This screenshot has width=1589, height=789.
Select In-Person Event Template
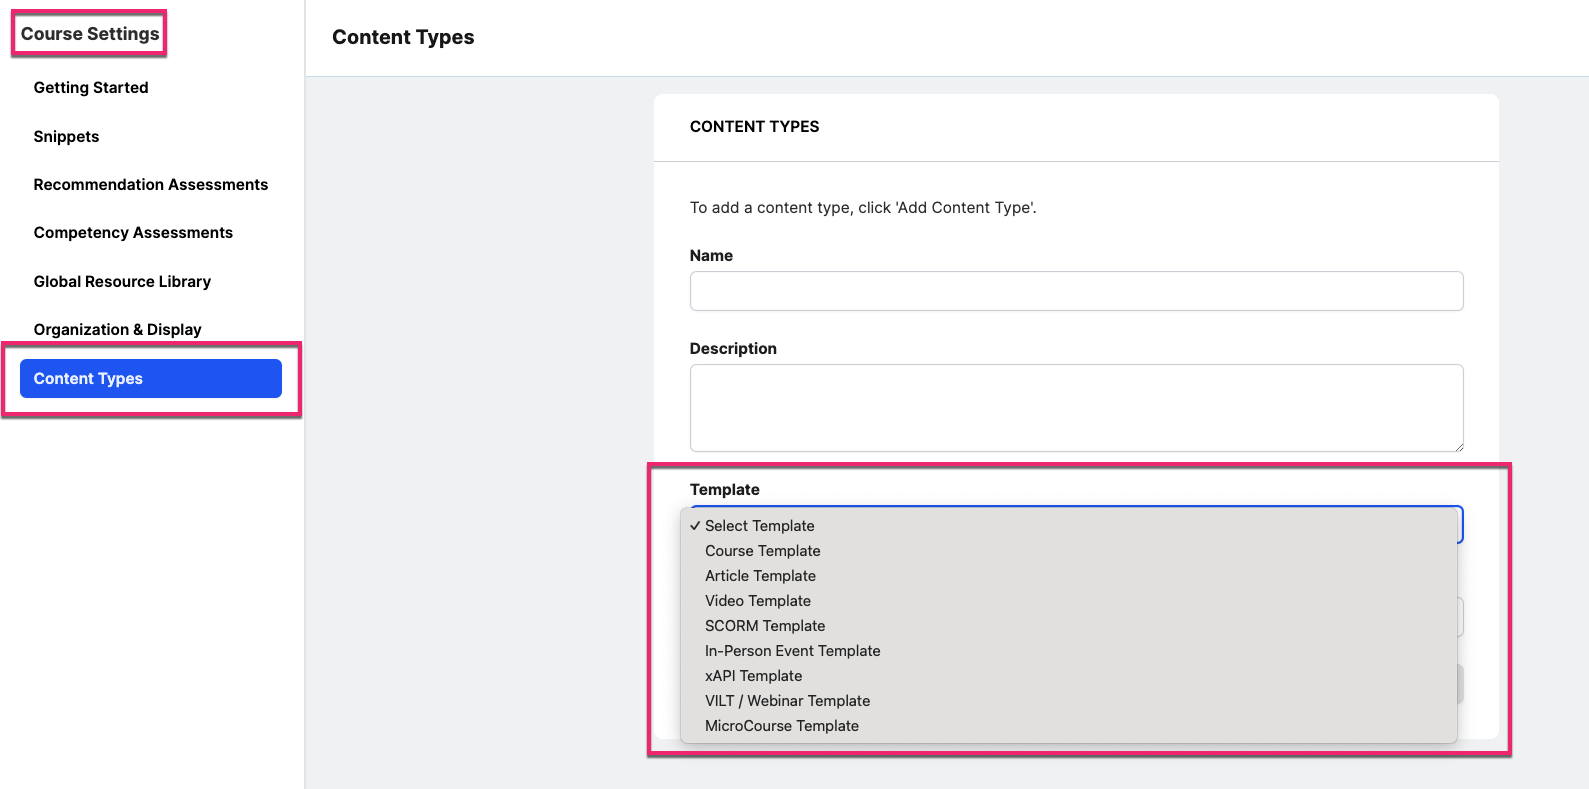[1068, 651]
